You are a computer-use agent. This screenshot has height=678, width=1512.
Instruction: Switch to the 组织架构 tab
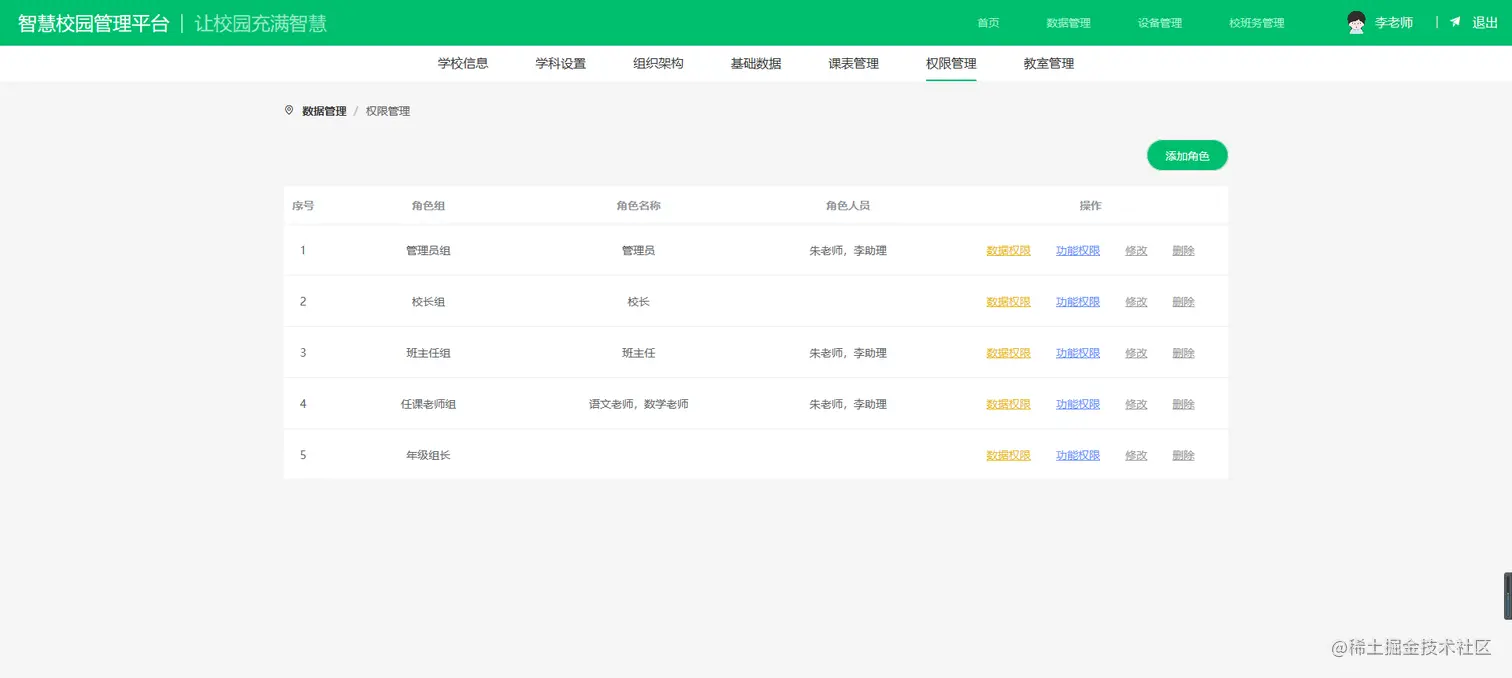tap(658, 63)
